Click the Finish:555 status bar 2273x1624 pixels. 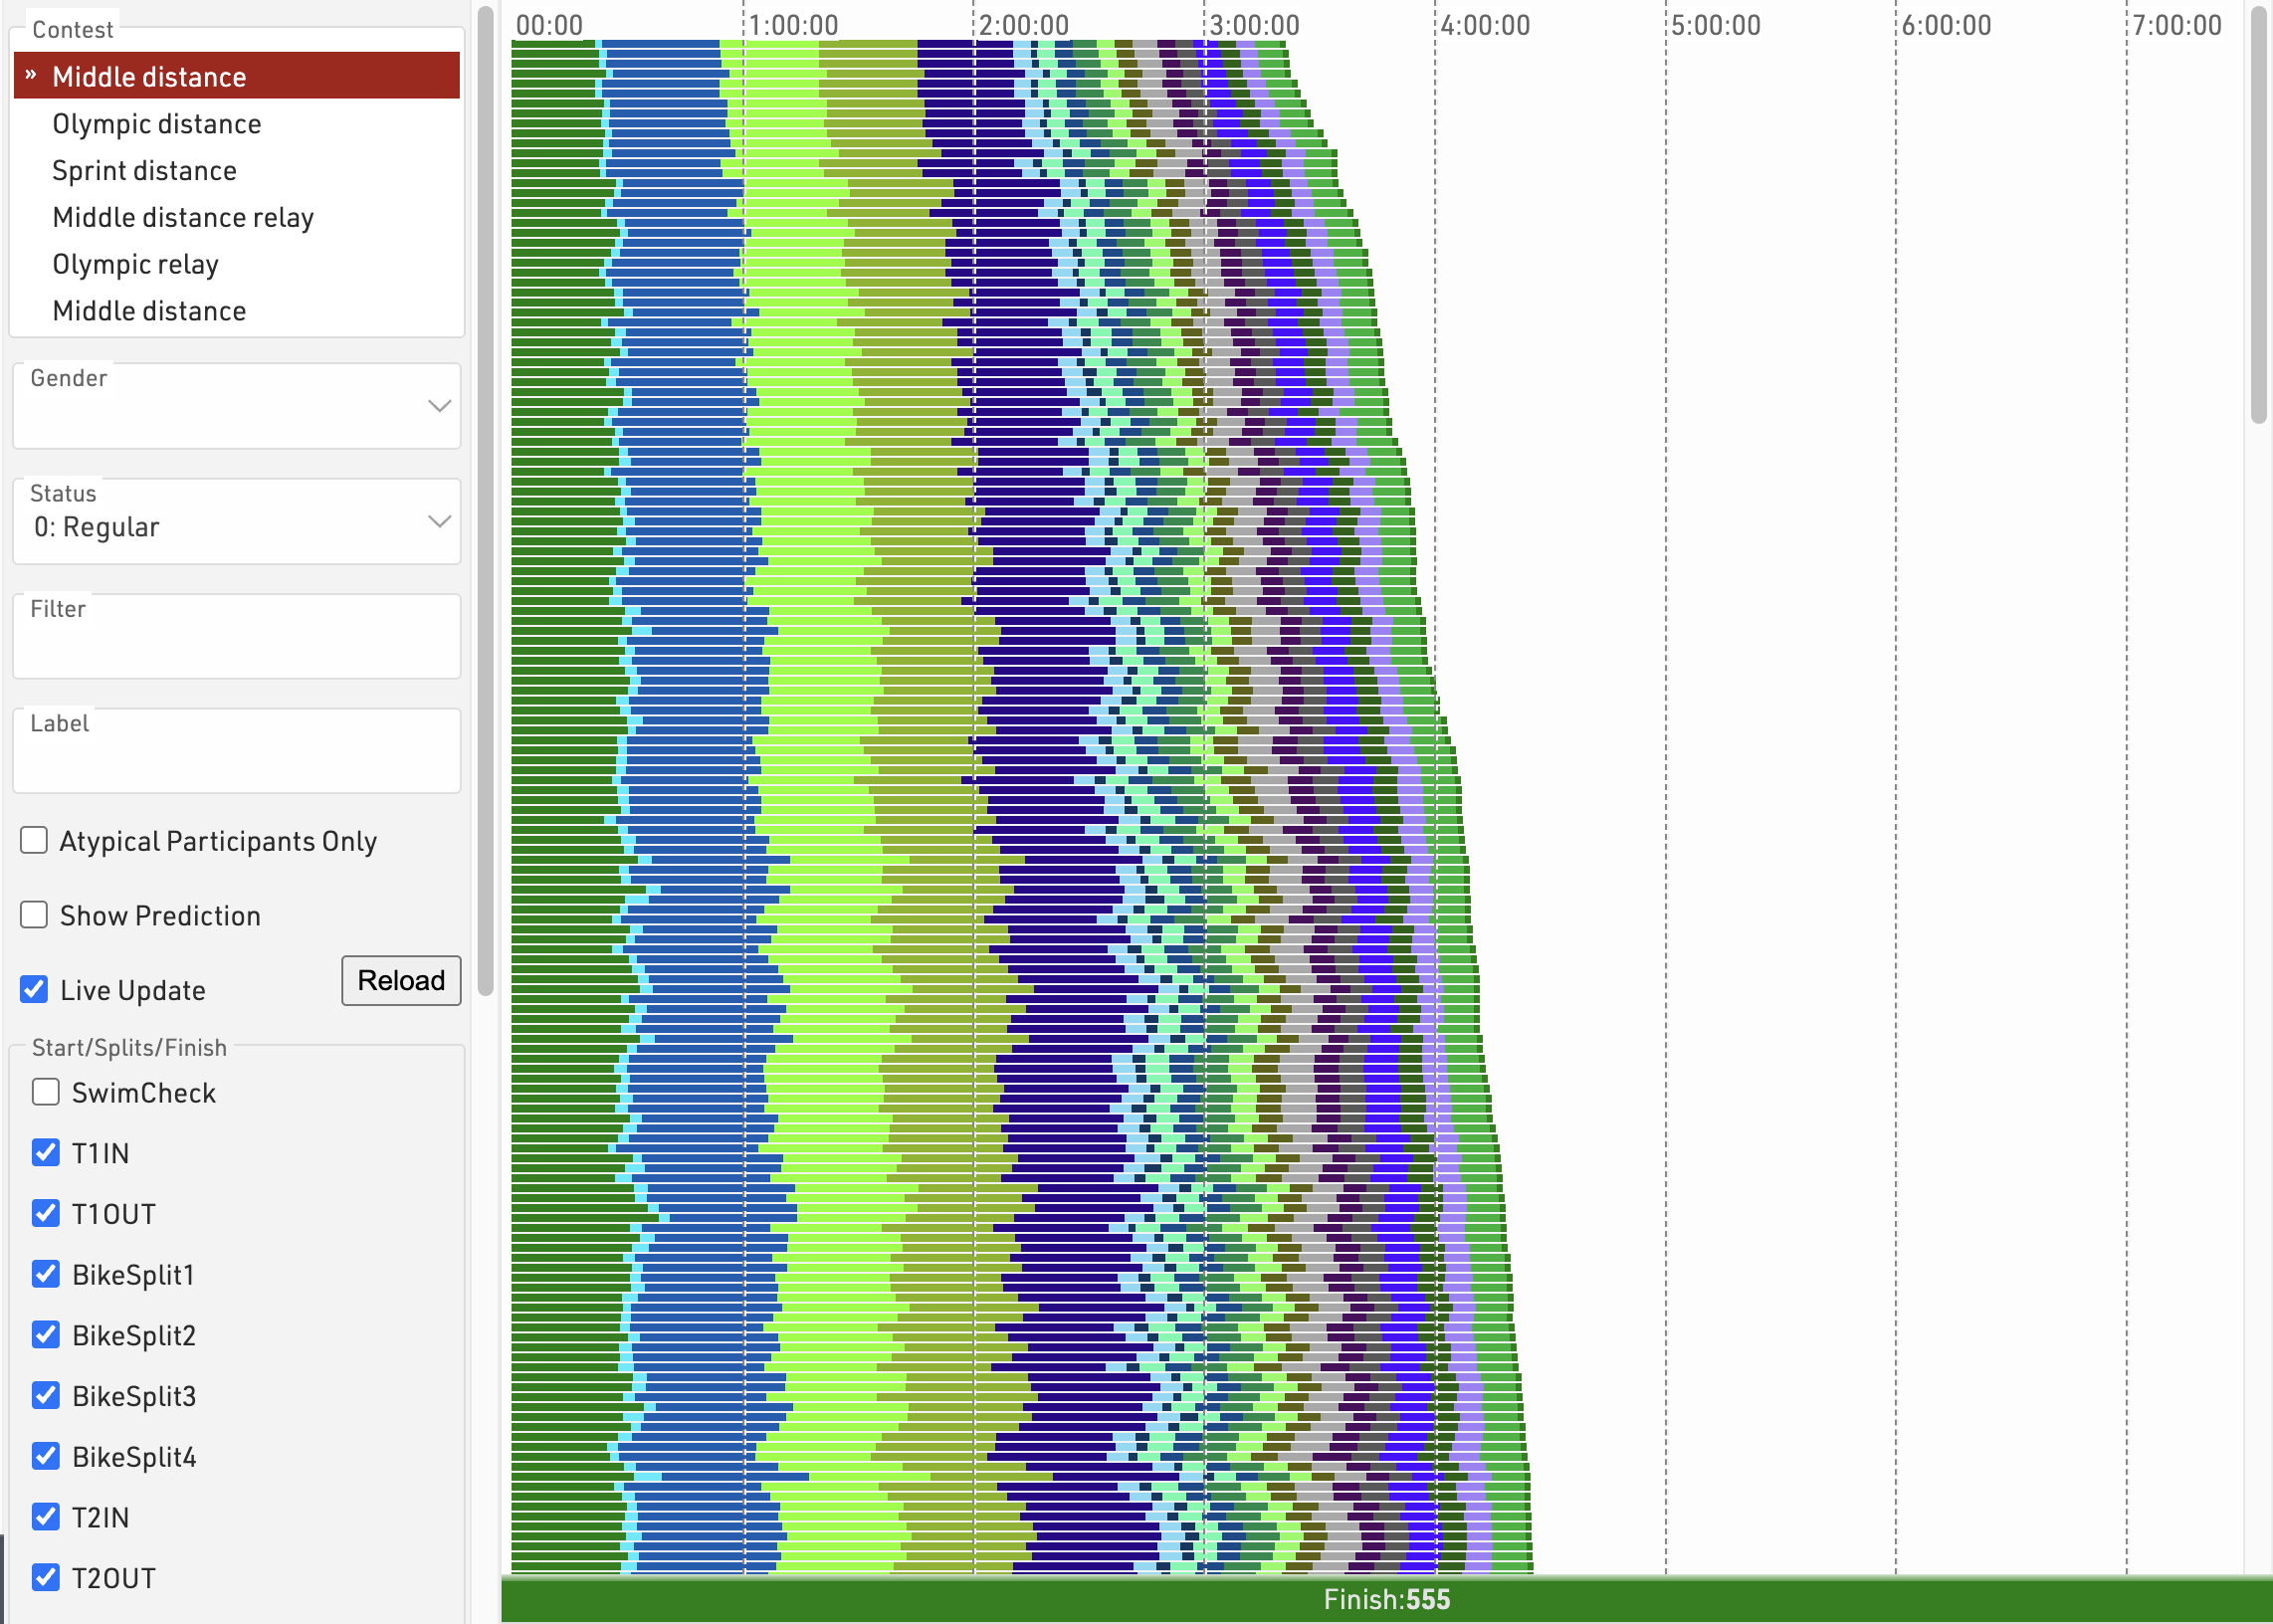[1385, 1599]
